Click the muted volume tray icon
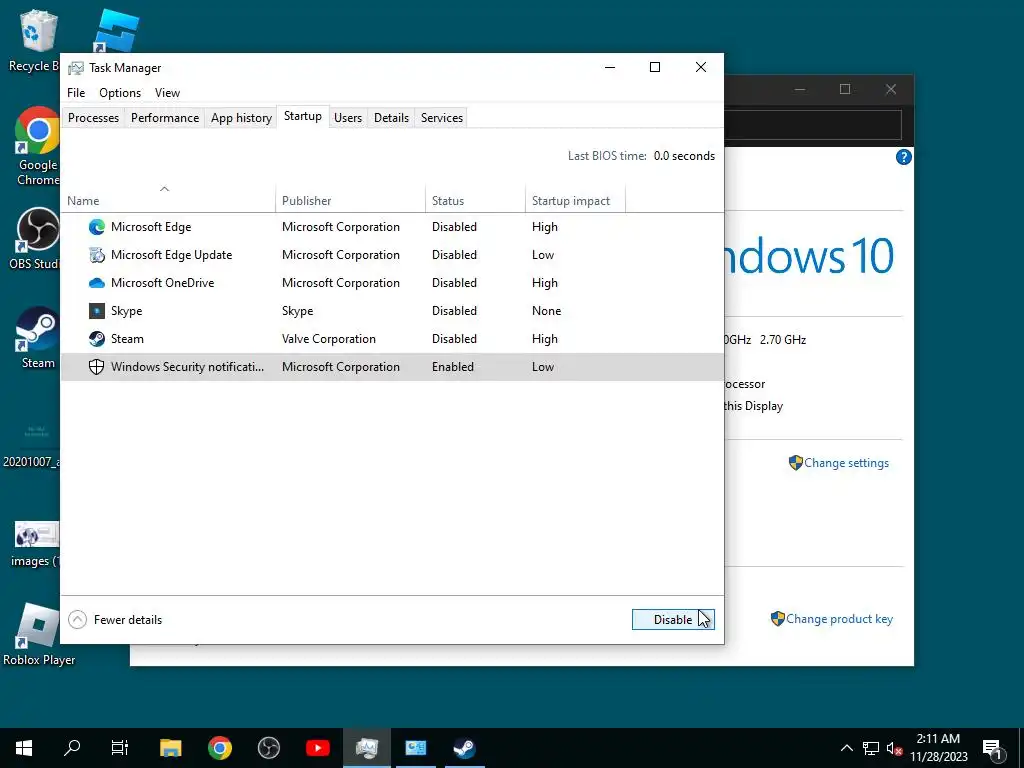Image resolution: width=1024 pixels, height=768 pixels. [x=894, y=748]
